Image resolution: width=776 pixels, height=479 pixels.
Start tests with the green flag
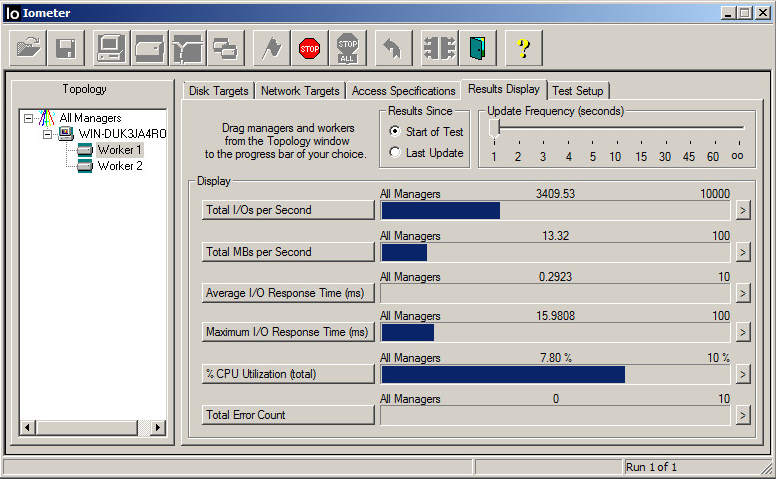click(272, 48)
